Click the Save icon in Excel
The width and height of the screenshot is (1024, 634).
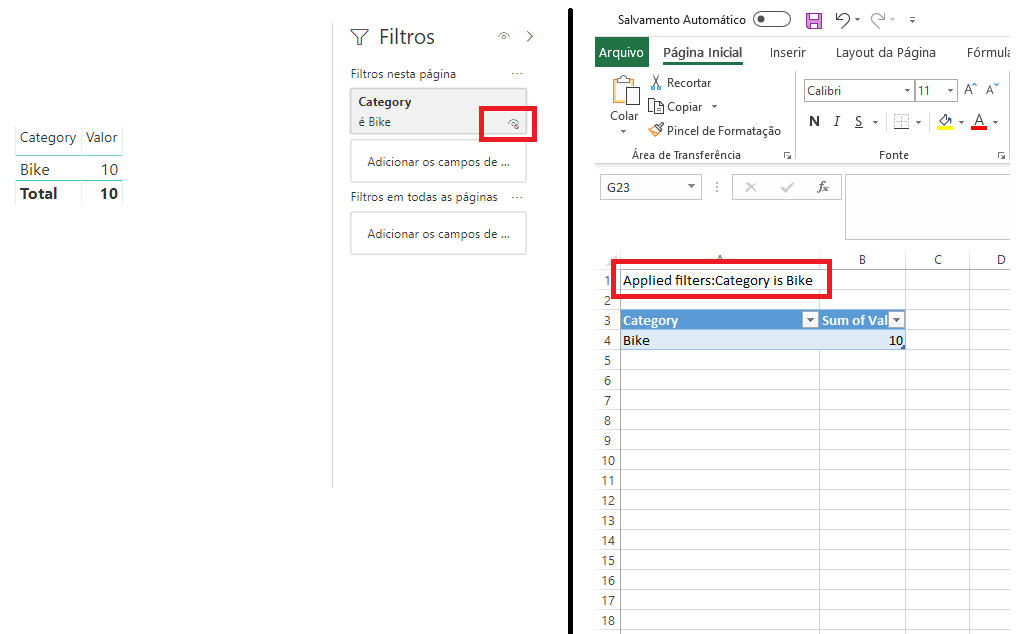[814, 21]
